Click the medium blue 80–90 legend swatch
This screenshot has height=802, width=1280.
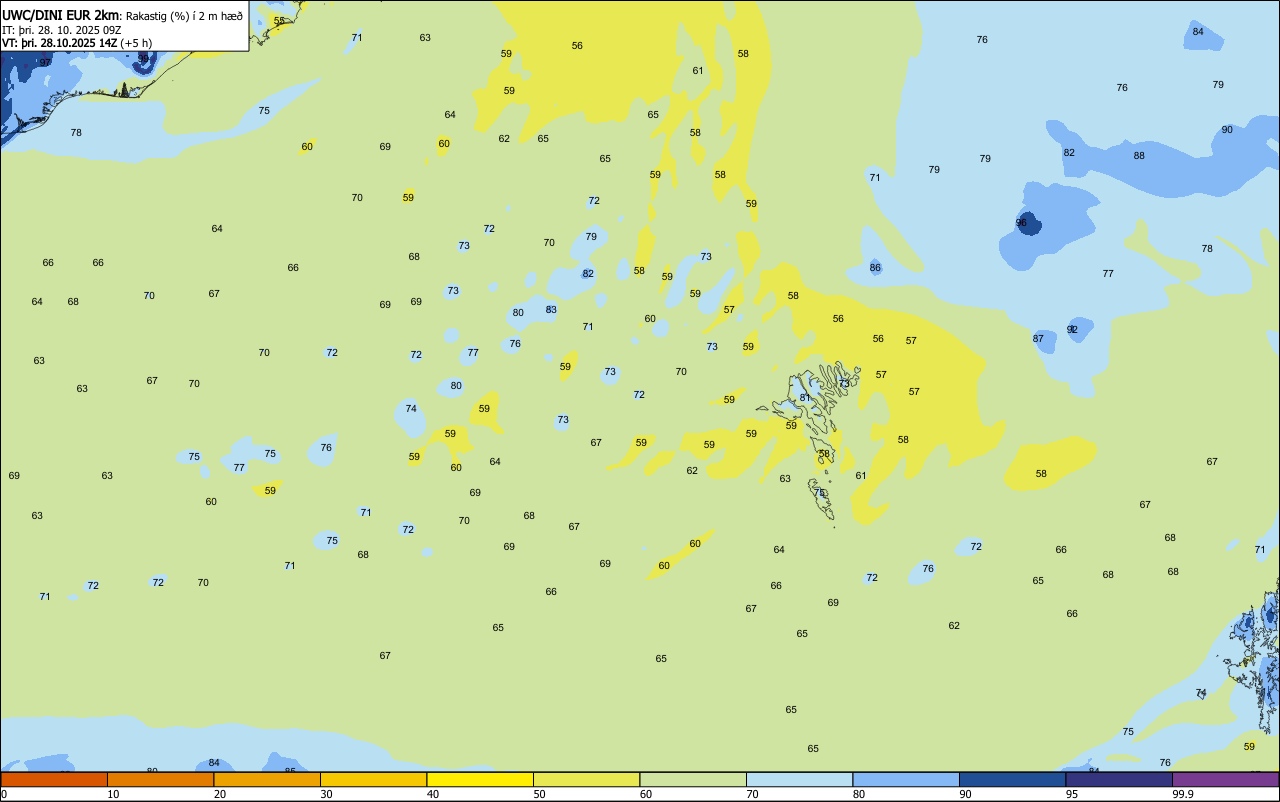click(906, 779)
